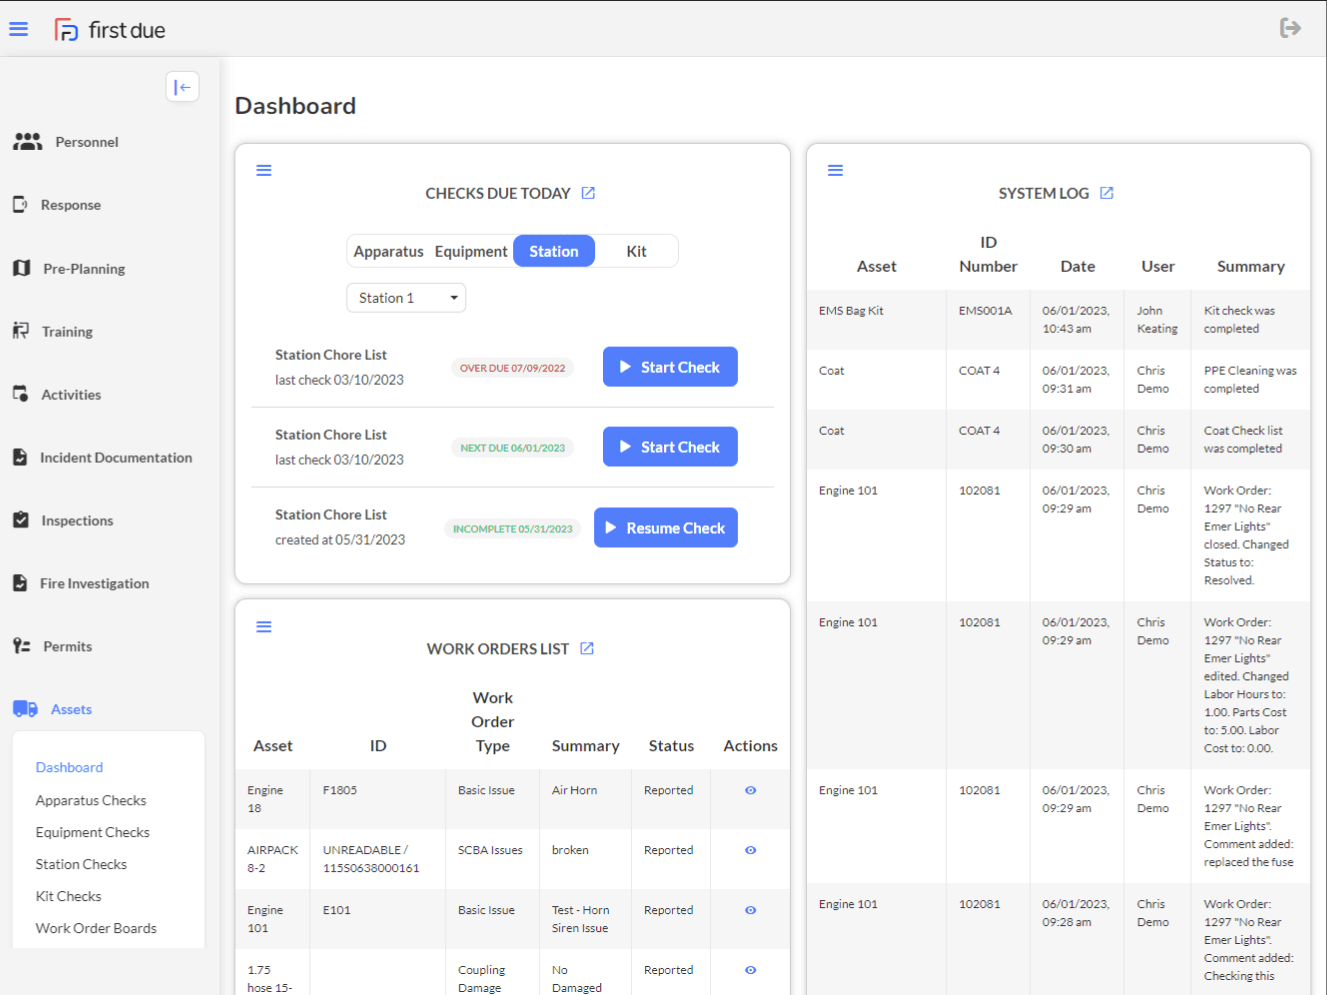Collapse the sidebar with the arrow button
The width and height of the screenshot is (1327, 995).
[182, 87]
